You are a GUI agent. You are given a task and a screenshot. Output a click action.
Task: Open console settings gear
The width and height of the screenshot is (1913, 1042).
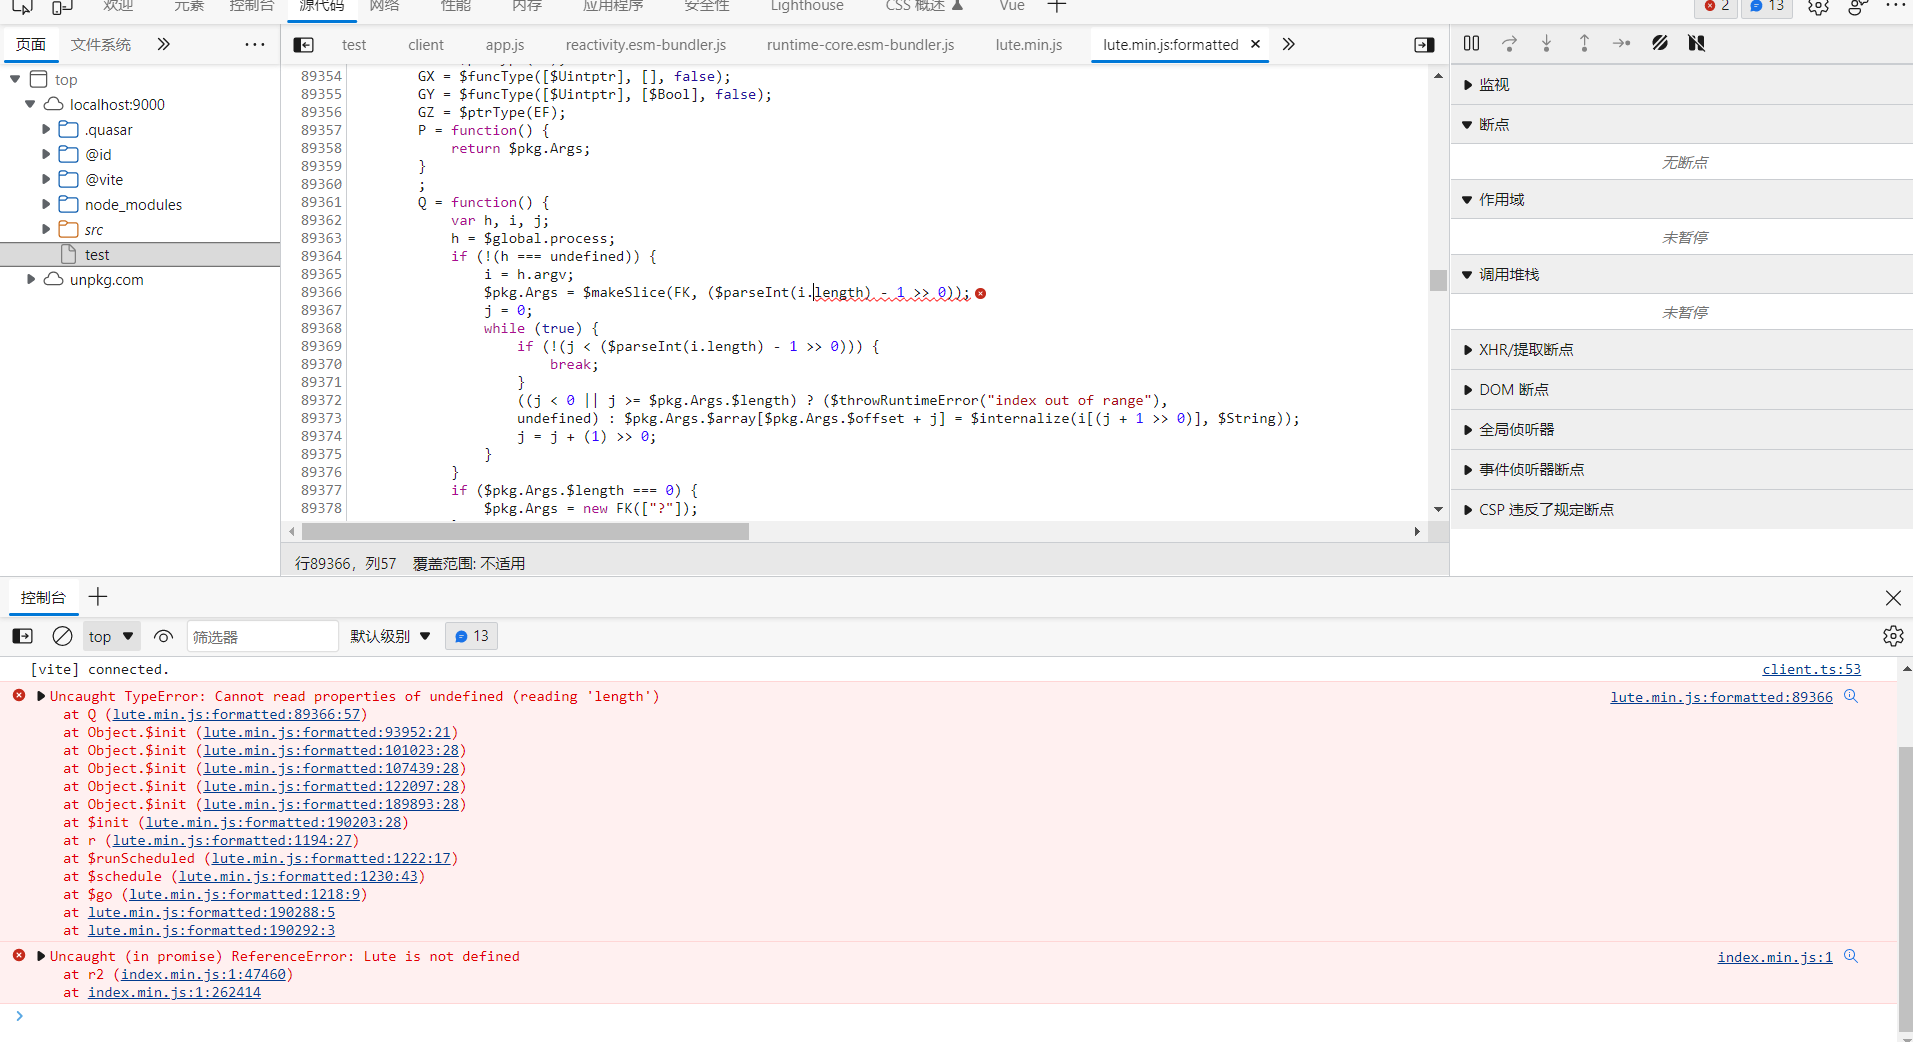pyautogui.click(x=1892, y=636)
